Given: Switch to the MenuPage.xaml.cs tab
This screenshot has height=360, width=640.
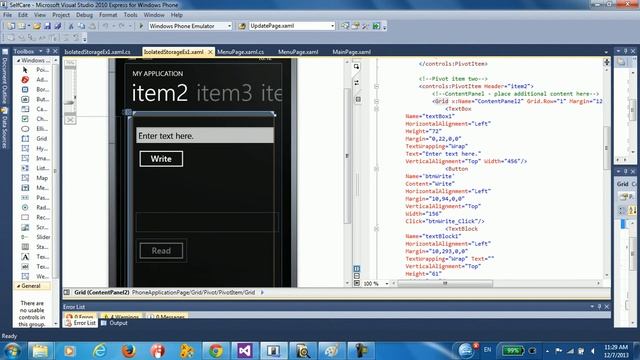Looking at the screenshot, I should pyautogui.click(x=240, y=52).
